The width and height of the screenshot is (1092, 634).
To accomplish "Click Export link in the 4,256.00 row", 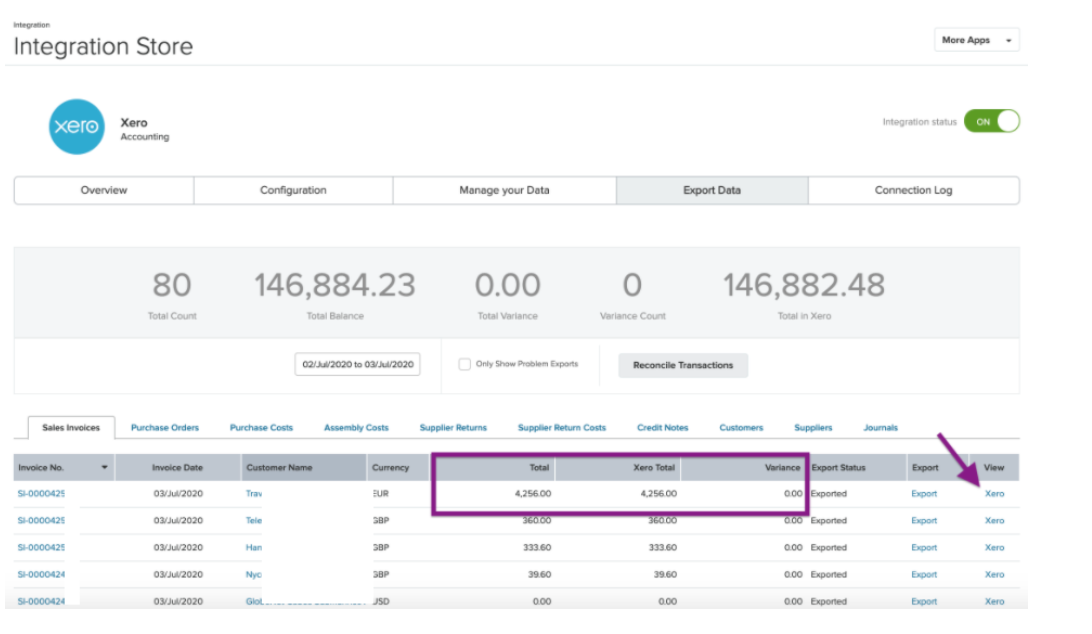I will coord(924,494).
